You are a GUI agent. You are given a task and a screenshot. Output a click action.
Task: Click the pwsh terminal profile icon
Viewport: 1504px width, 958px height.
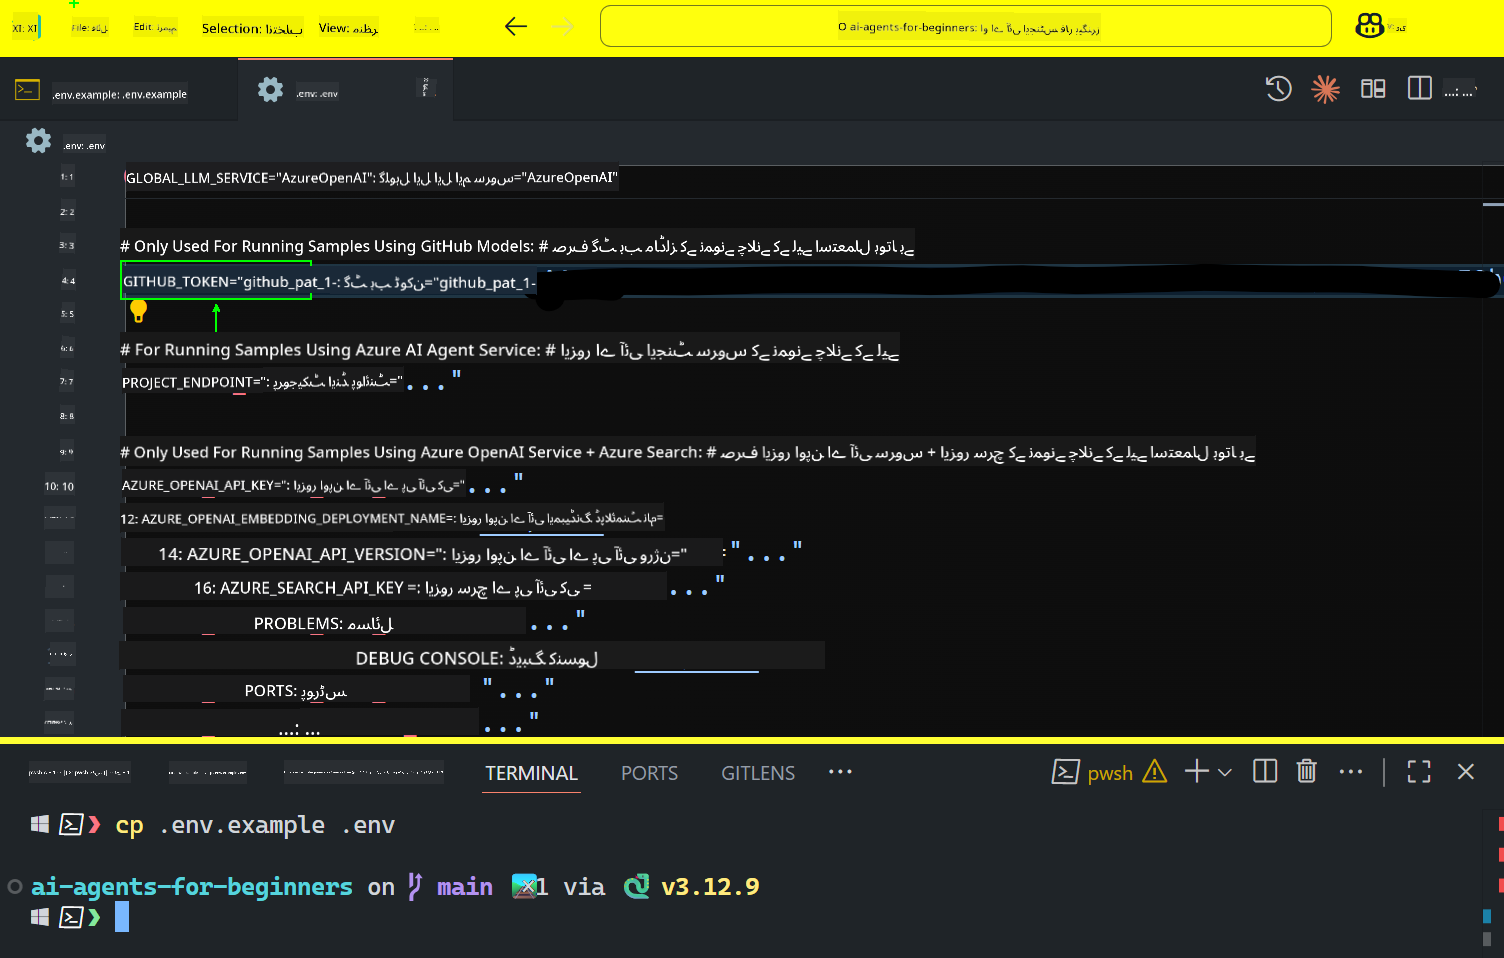point(1066,772)
